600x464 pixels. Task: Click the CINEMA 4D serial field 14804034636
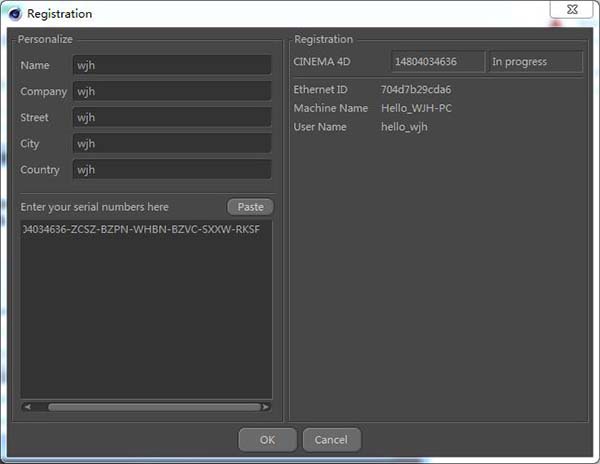(x=438, y=62)
